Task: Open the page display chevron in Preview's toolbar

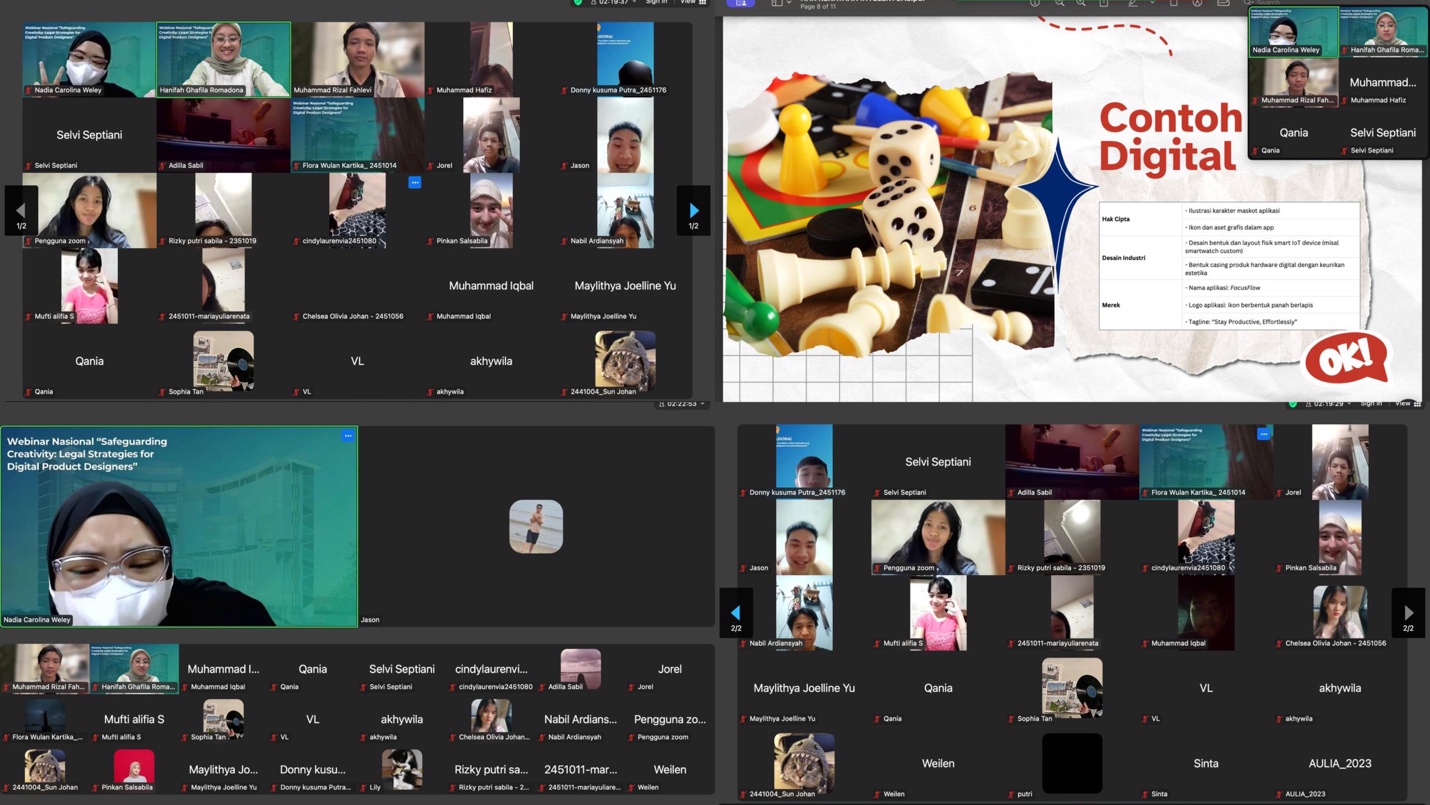Action: coord(789,3)
